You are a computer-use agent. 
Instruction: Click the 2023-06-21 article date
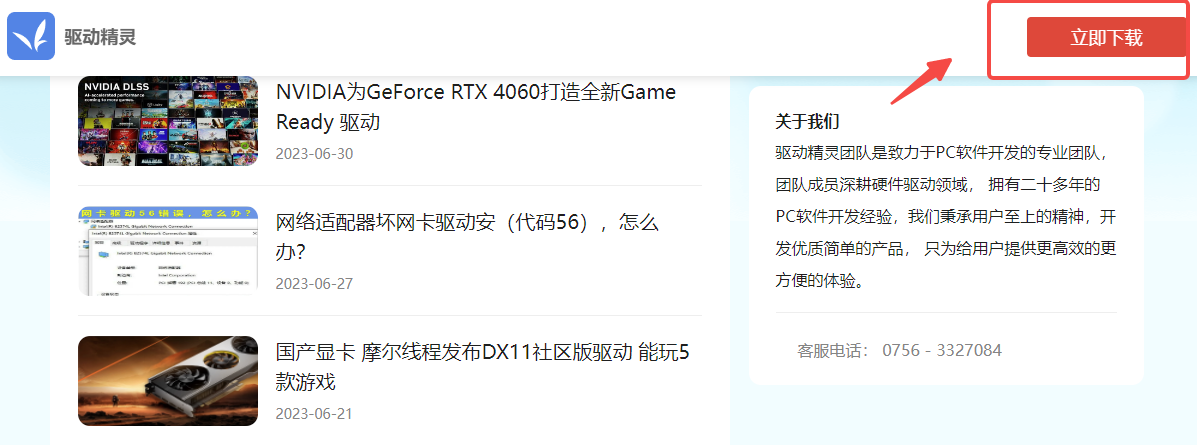coord(315,414)
